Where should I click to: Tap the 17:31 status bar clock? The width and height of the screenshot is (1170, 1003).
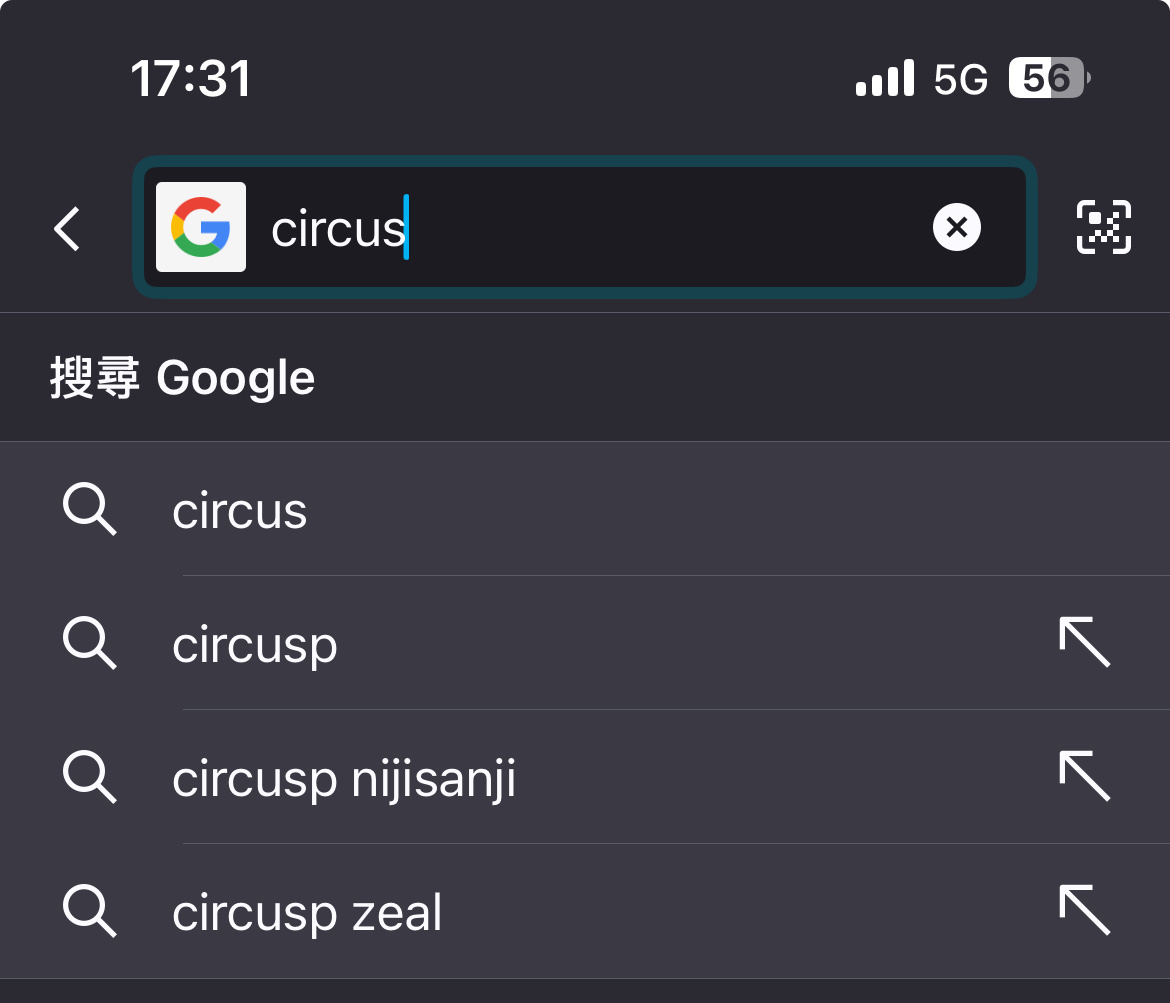tap(191, 78)
